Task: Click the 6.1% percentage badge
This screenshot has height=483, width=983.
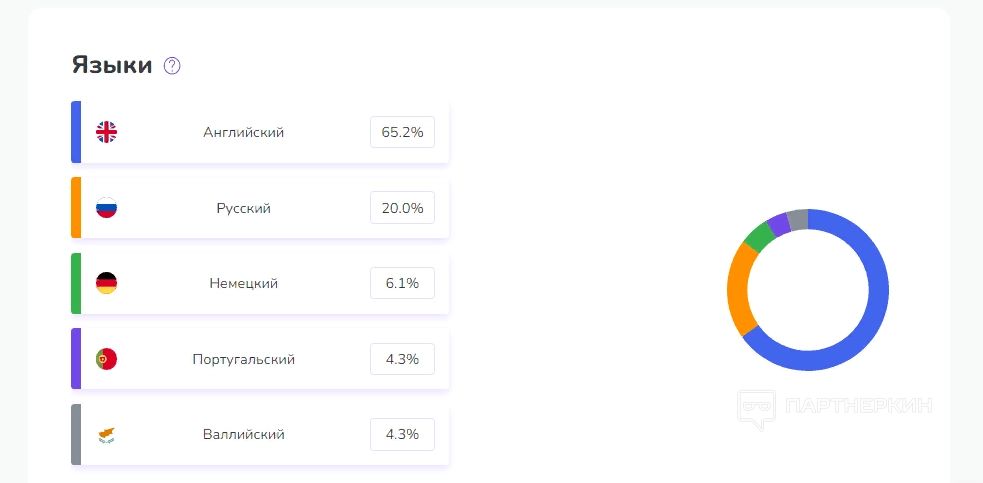Action: coord(402,283)
